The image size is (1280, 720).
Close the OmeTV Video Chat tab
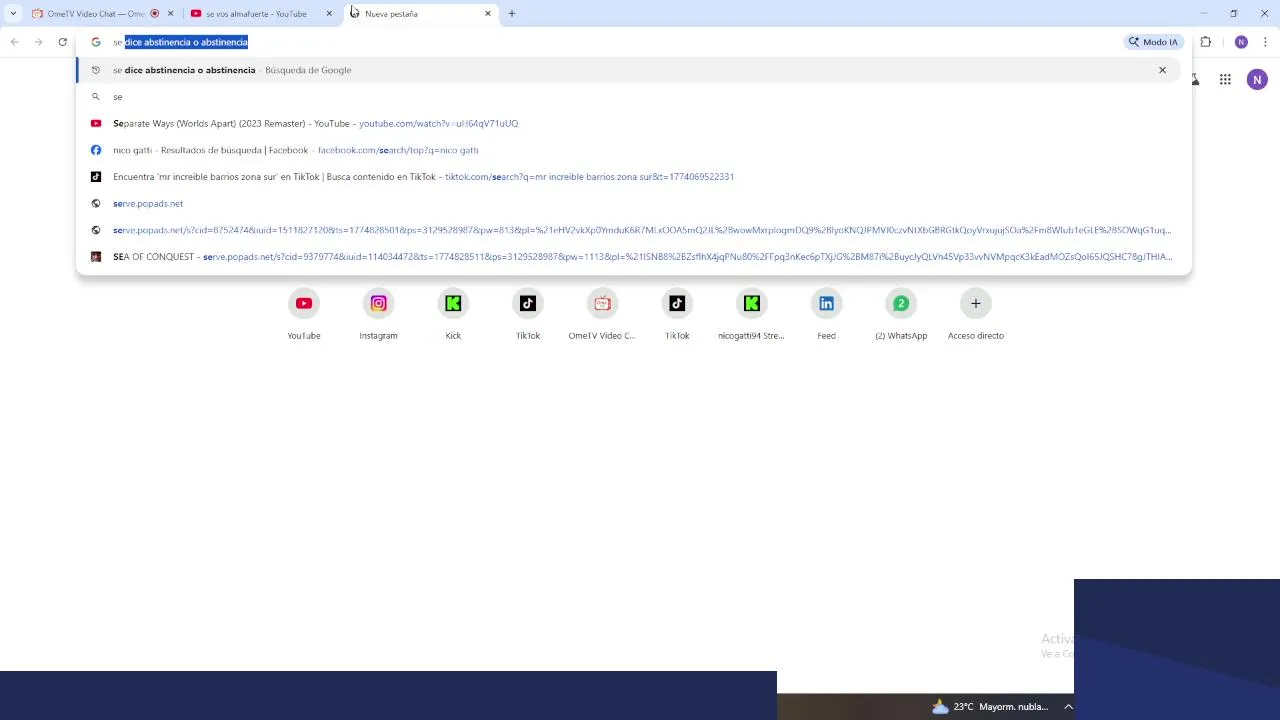click(171, 14)
